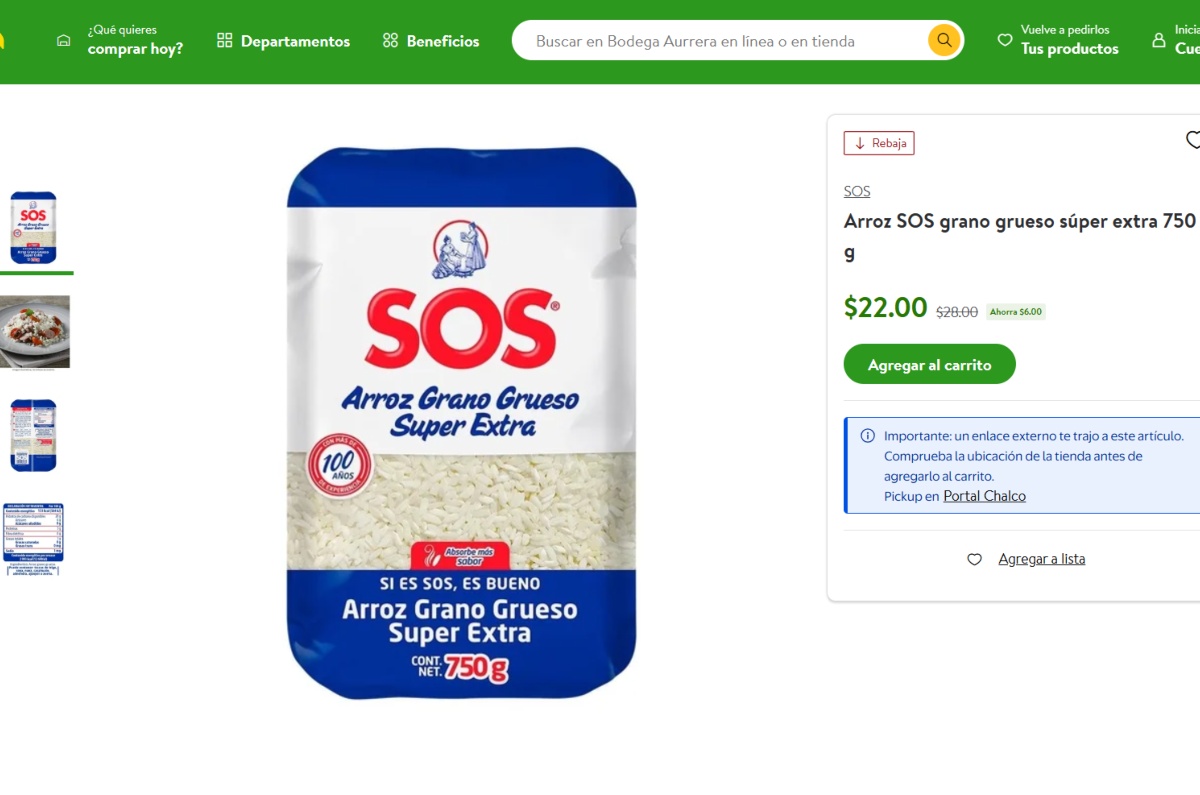Click the grid icon next to Departamentos
The width and height of the screenshot is (1200, 795).
point(224,40)
